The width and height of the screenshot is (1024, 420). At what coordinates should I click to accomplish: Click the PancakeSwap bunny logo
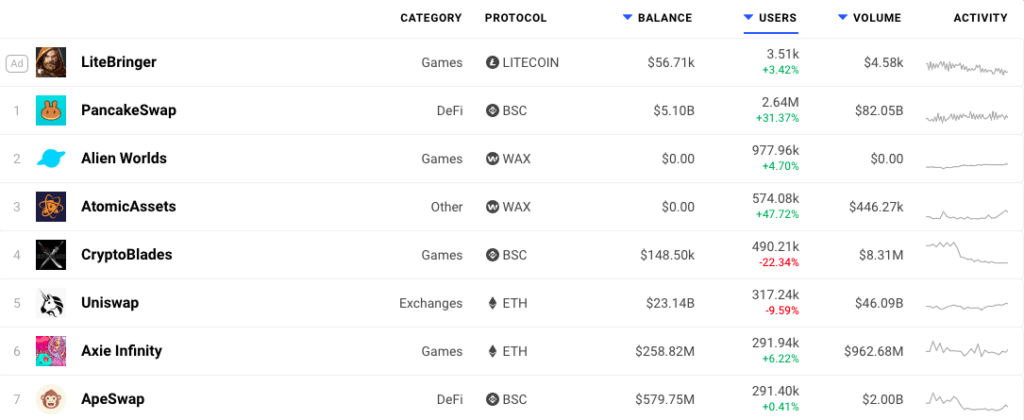[x=51, y=111]
